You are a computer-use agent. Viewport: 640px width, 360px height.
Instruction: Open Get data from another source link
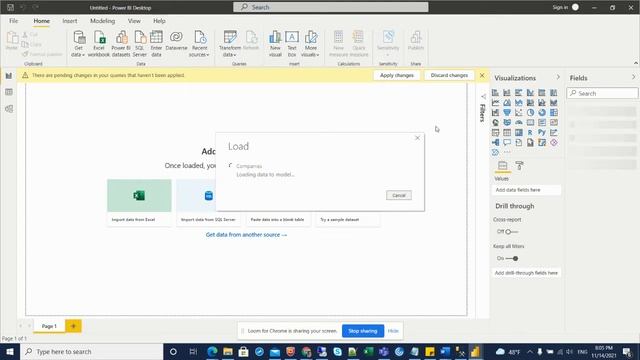point(246,235)
